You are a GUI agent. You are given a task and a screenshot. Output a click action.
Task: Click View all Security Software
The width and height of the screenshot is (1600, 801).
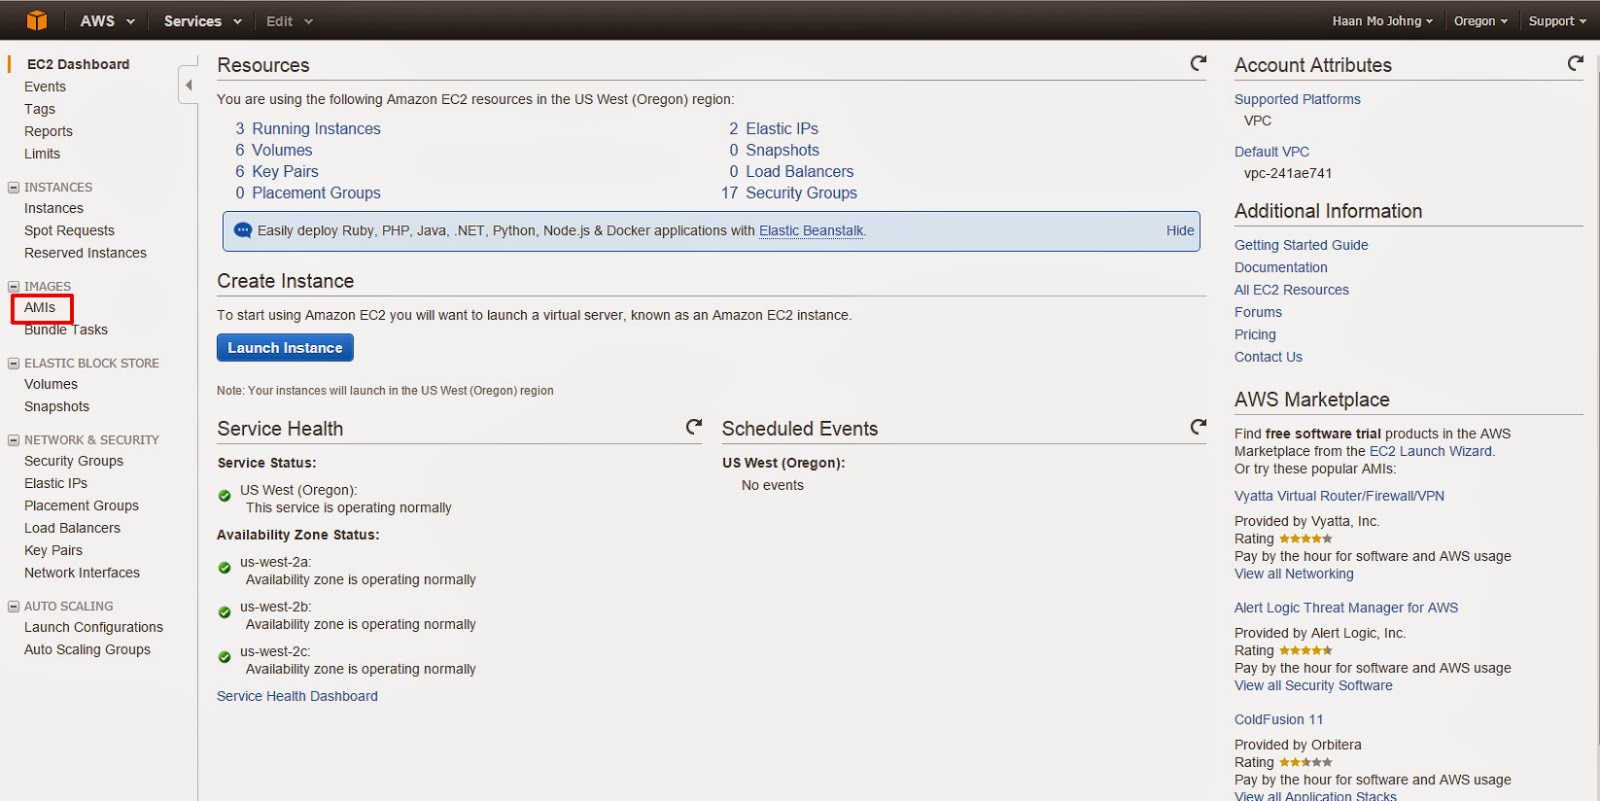1313,686
